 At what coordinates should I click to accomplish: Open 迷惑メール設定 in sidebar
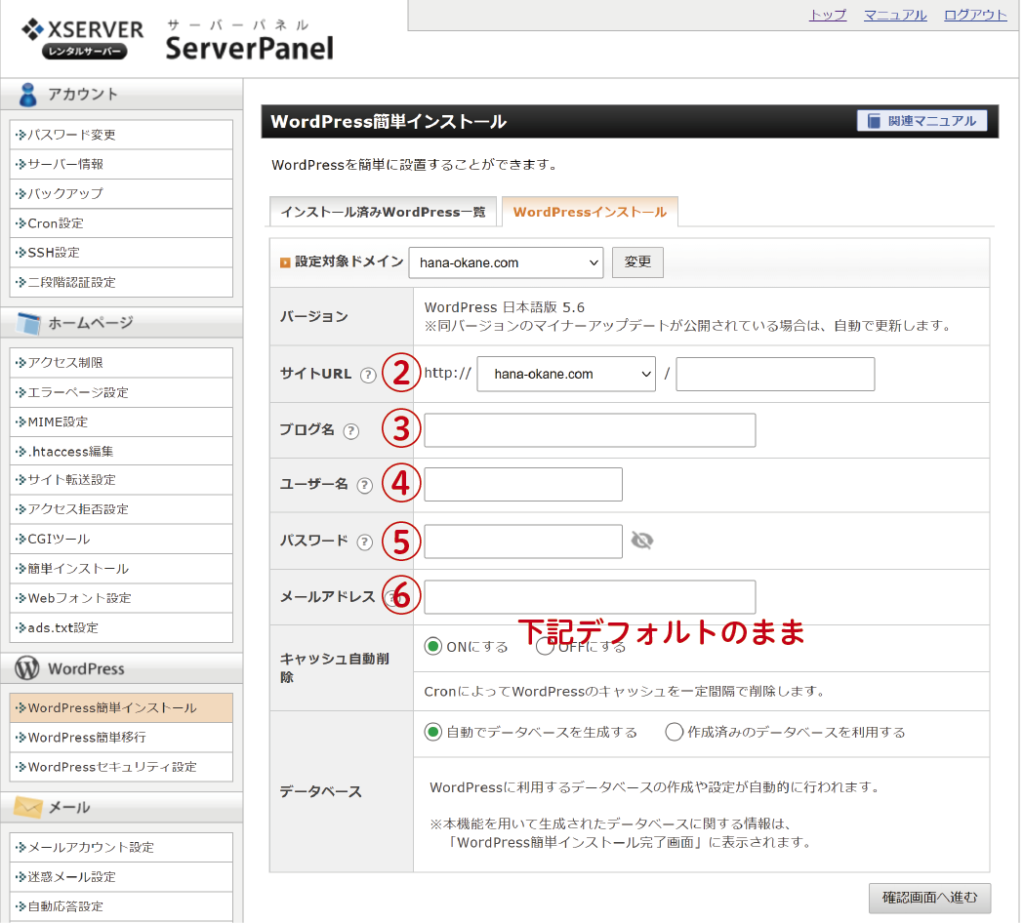[x=121, y=877]
